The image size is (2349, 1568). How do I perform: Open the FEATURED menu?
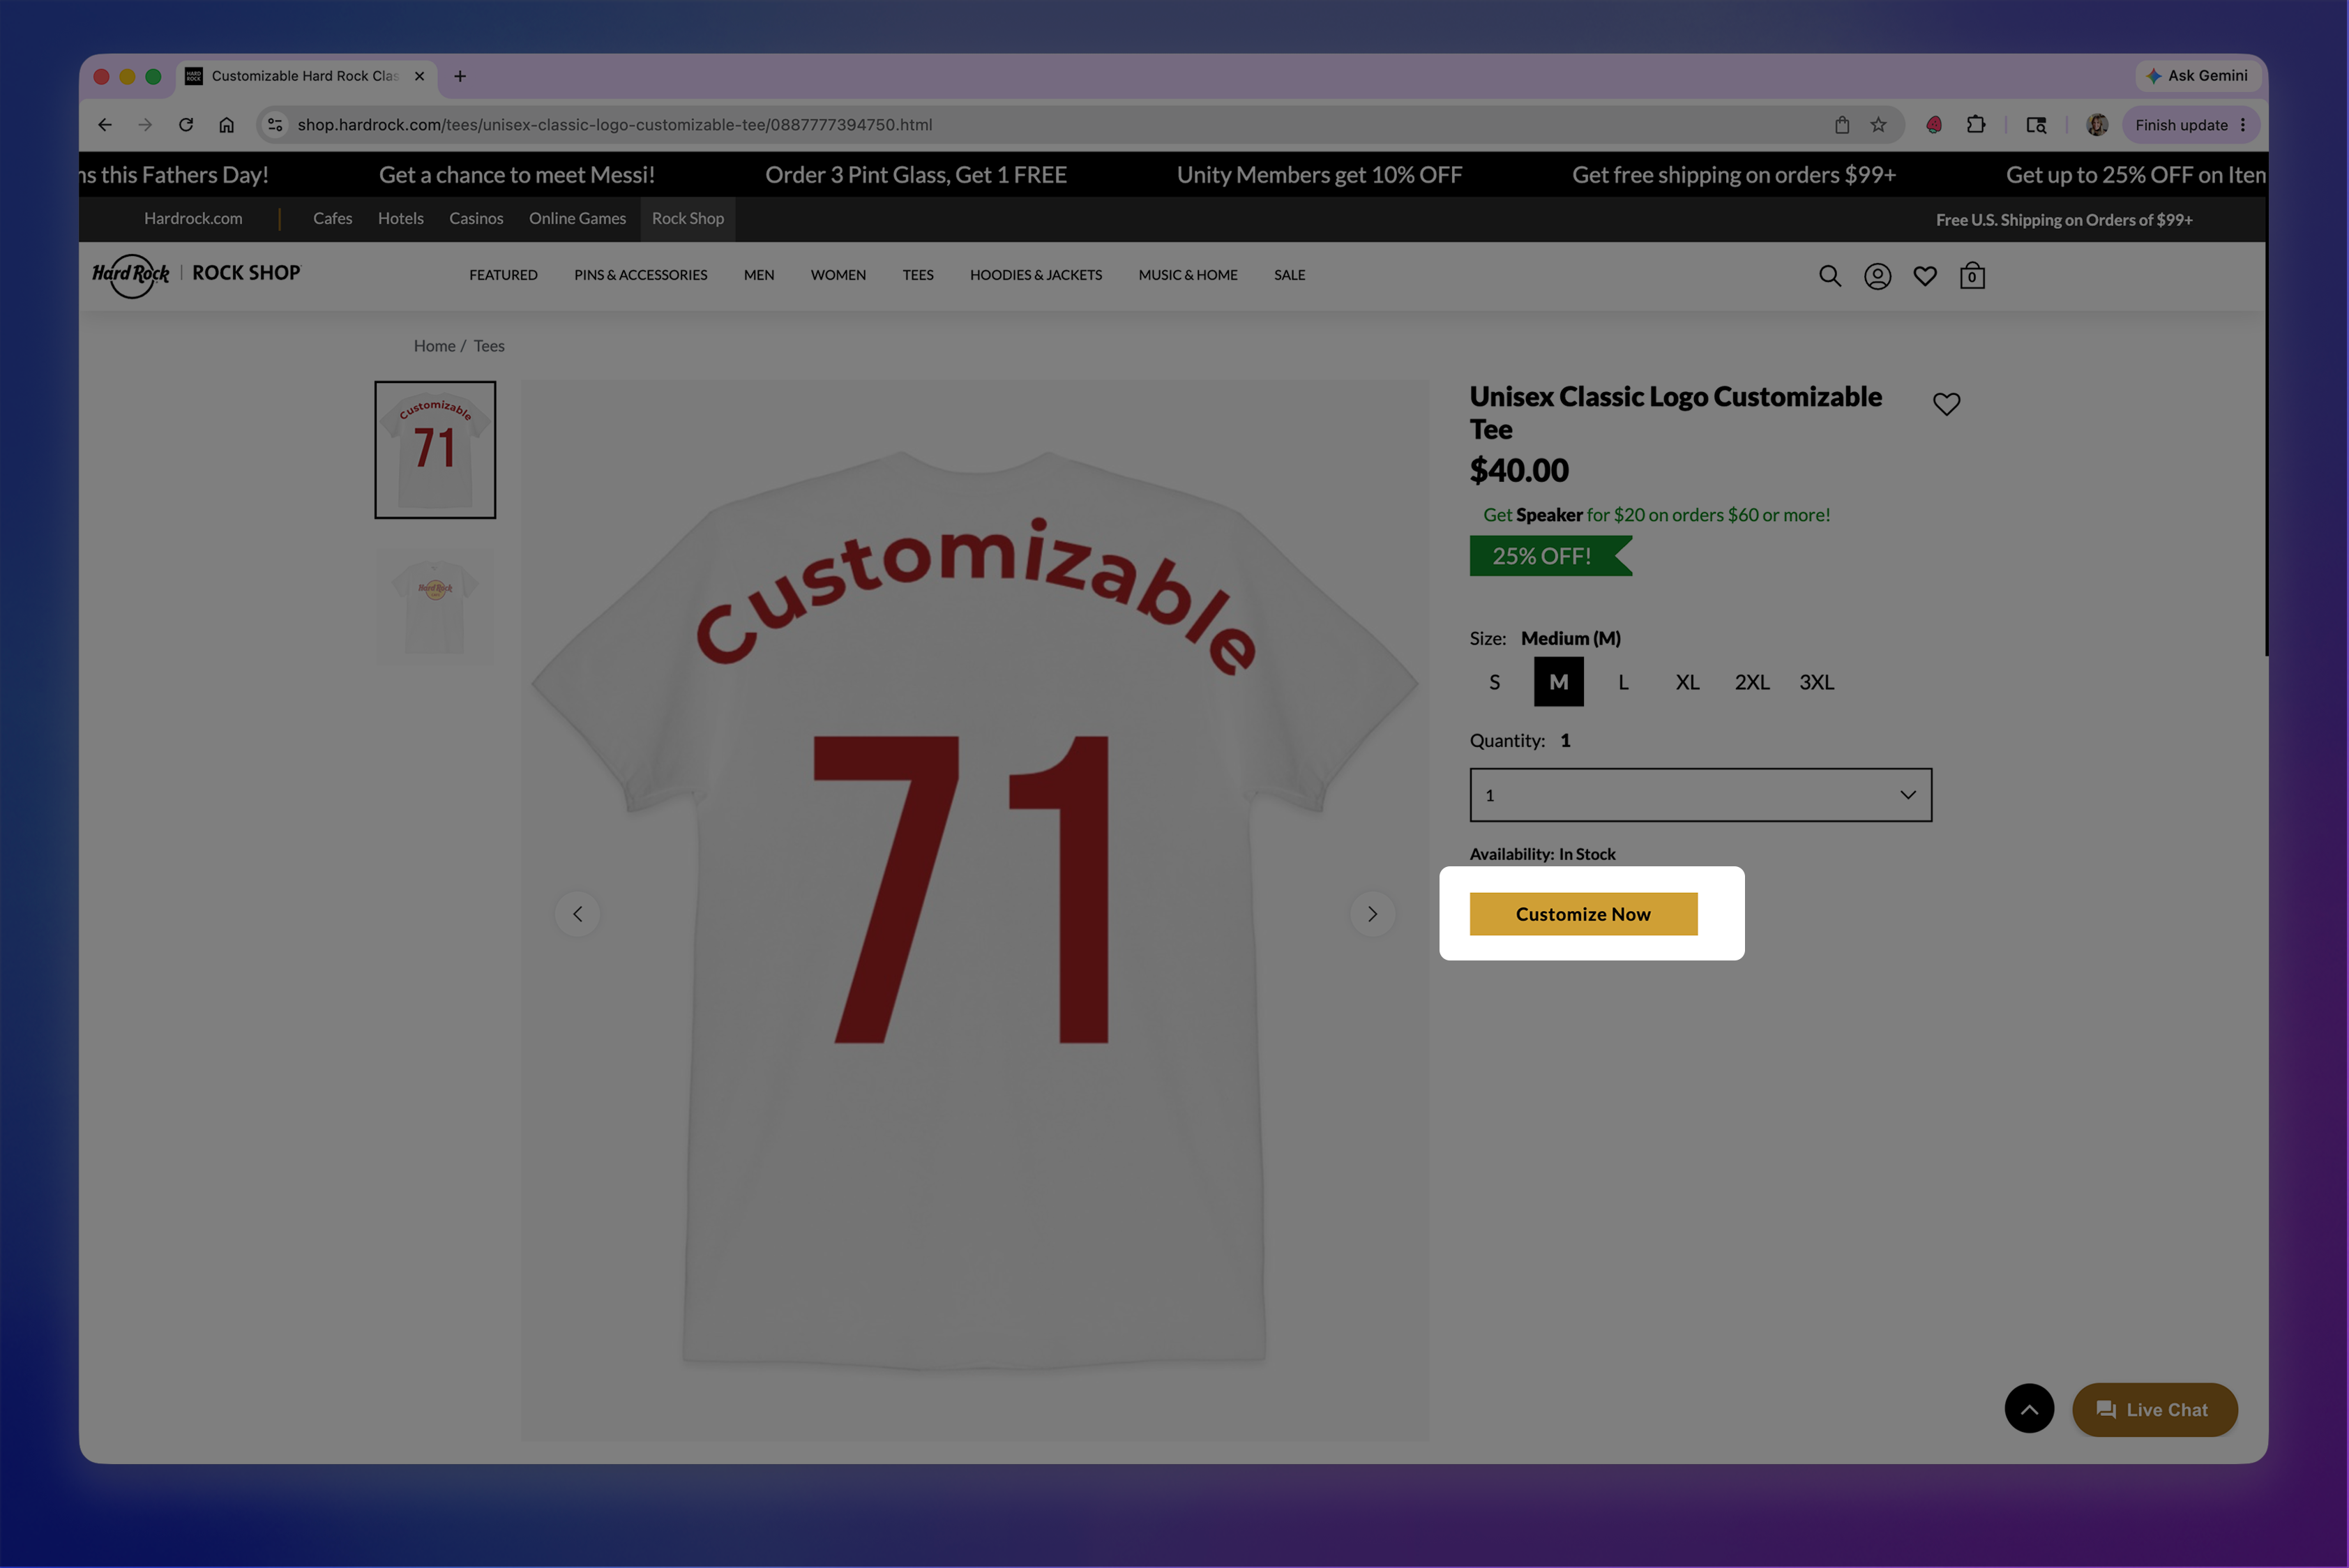pos(503,275)
